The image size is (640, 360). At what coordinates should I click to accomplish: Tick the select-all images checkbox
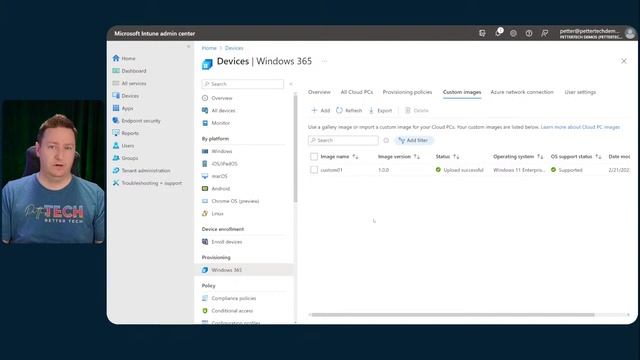(314, 156)
